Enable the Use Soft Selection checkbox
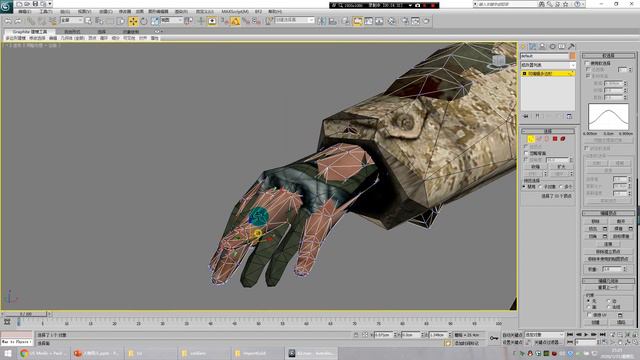Image resolution: width=640 pixels, height=360 pixels. pyautogui.click(x=587, y=63)
